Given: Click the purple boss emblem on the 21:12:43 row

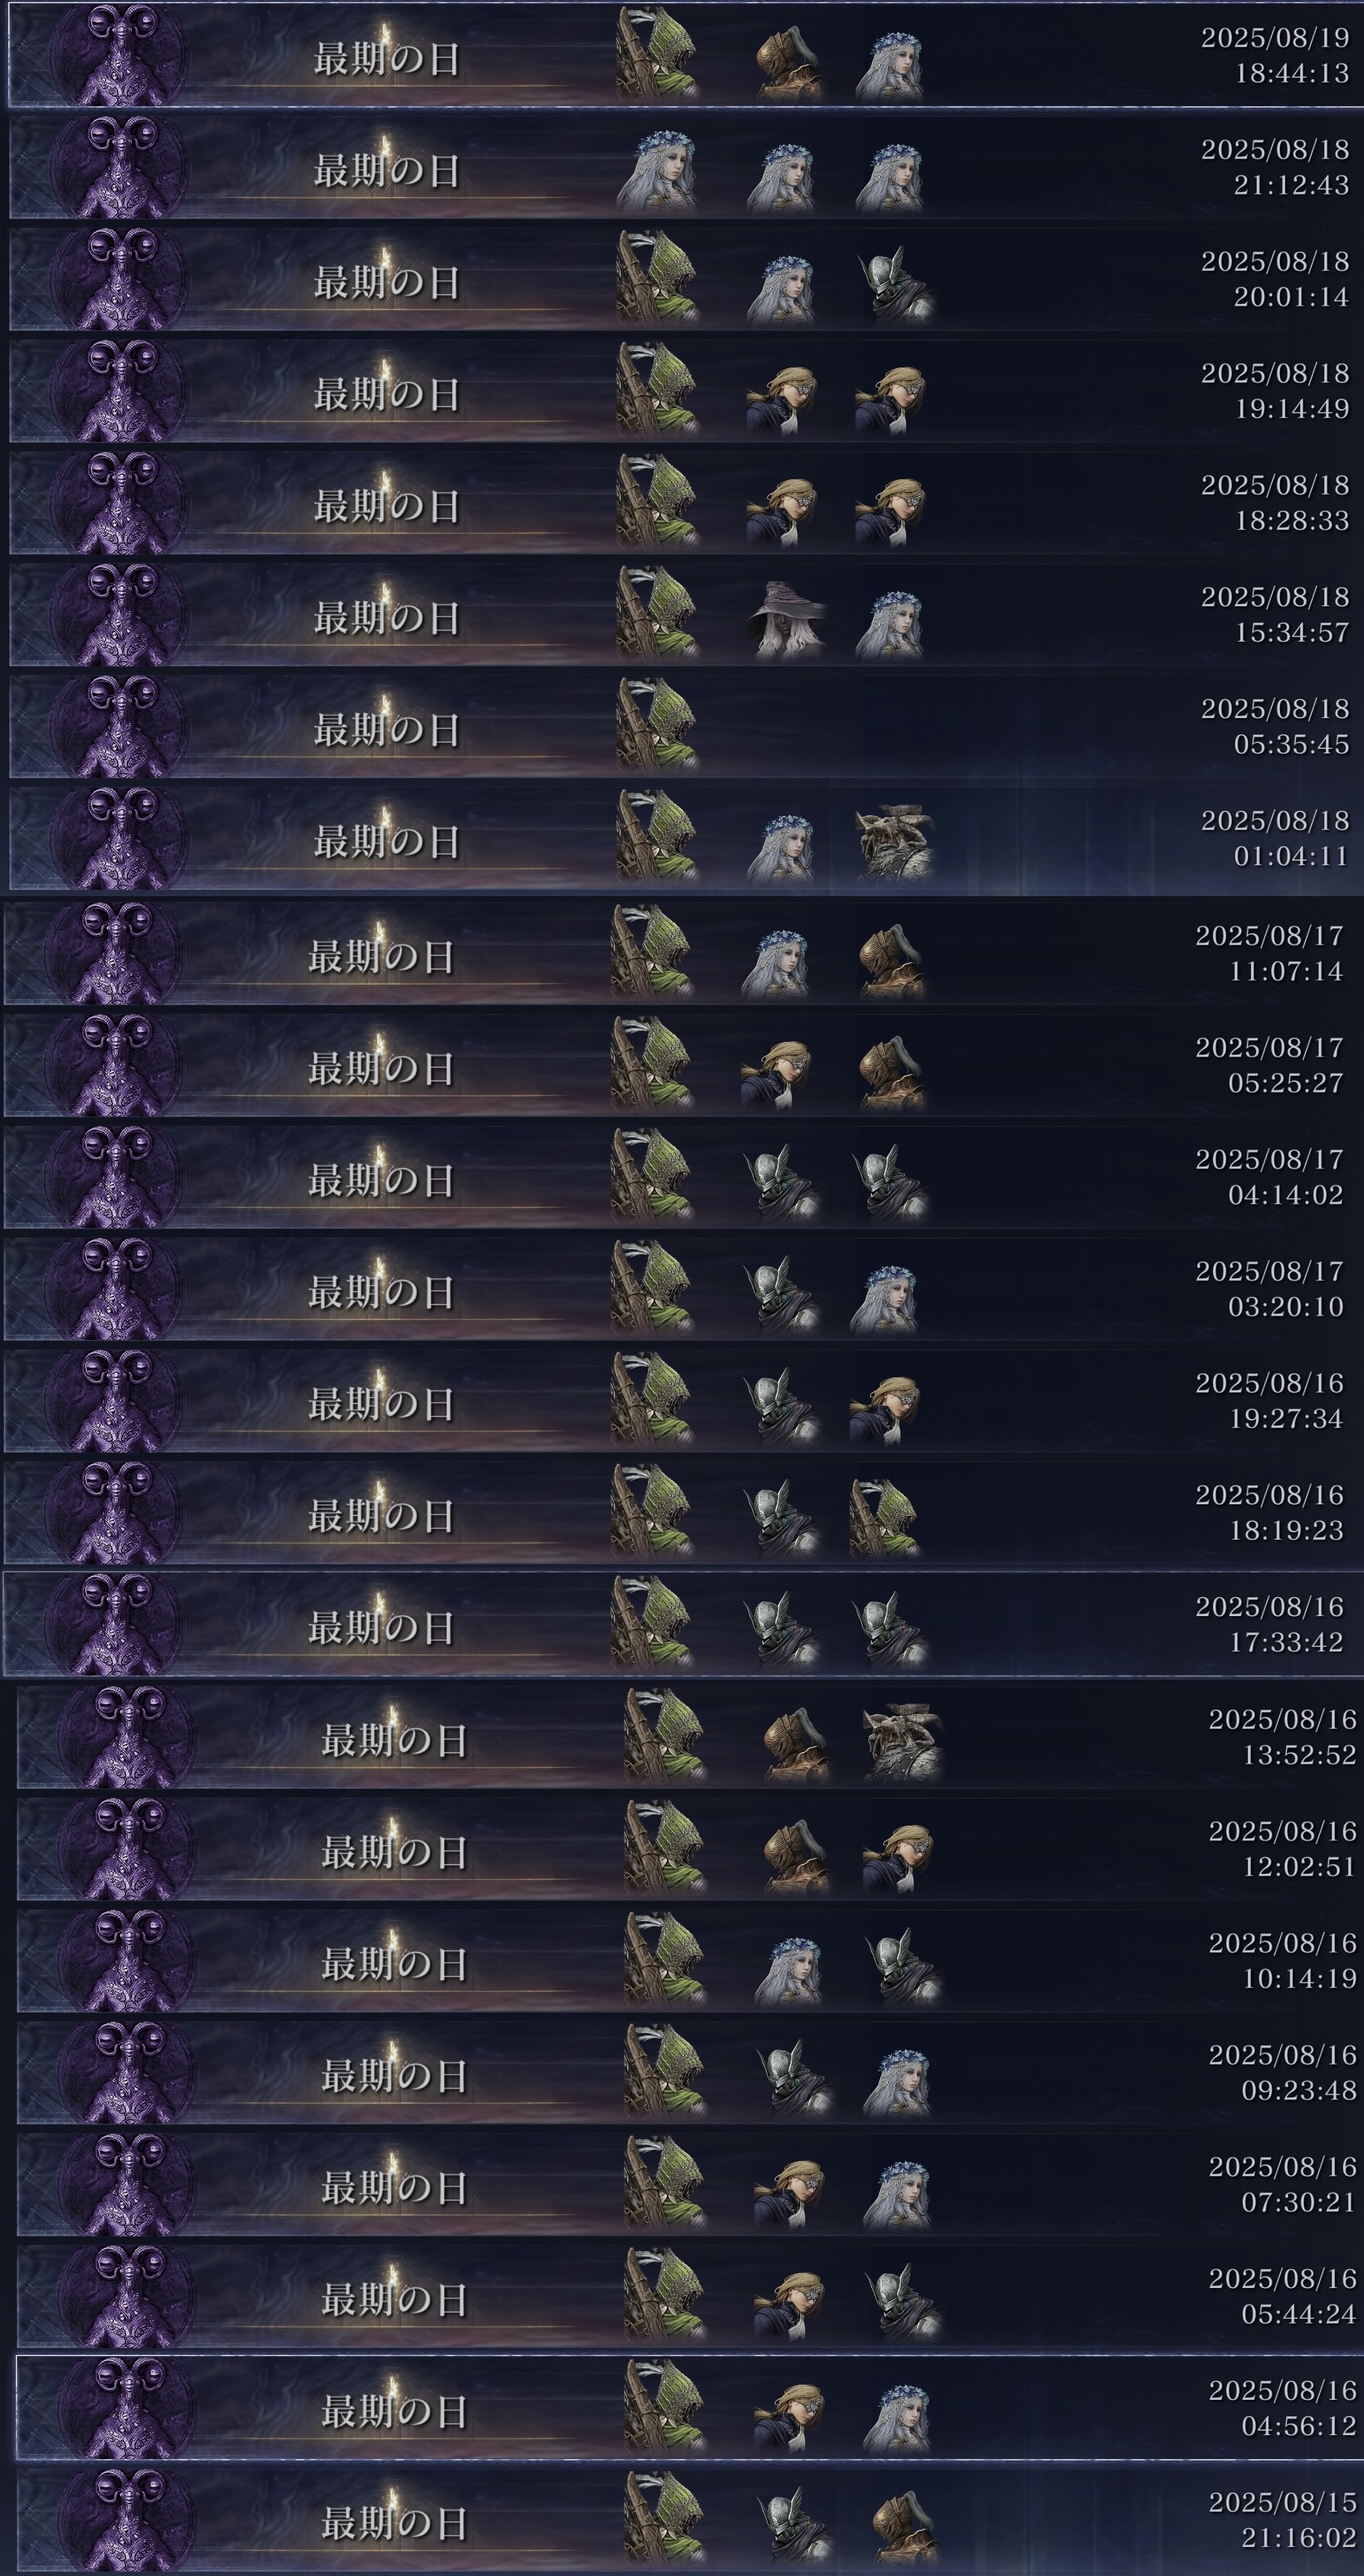Looking at the screenshot, I should [118, 167].
